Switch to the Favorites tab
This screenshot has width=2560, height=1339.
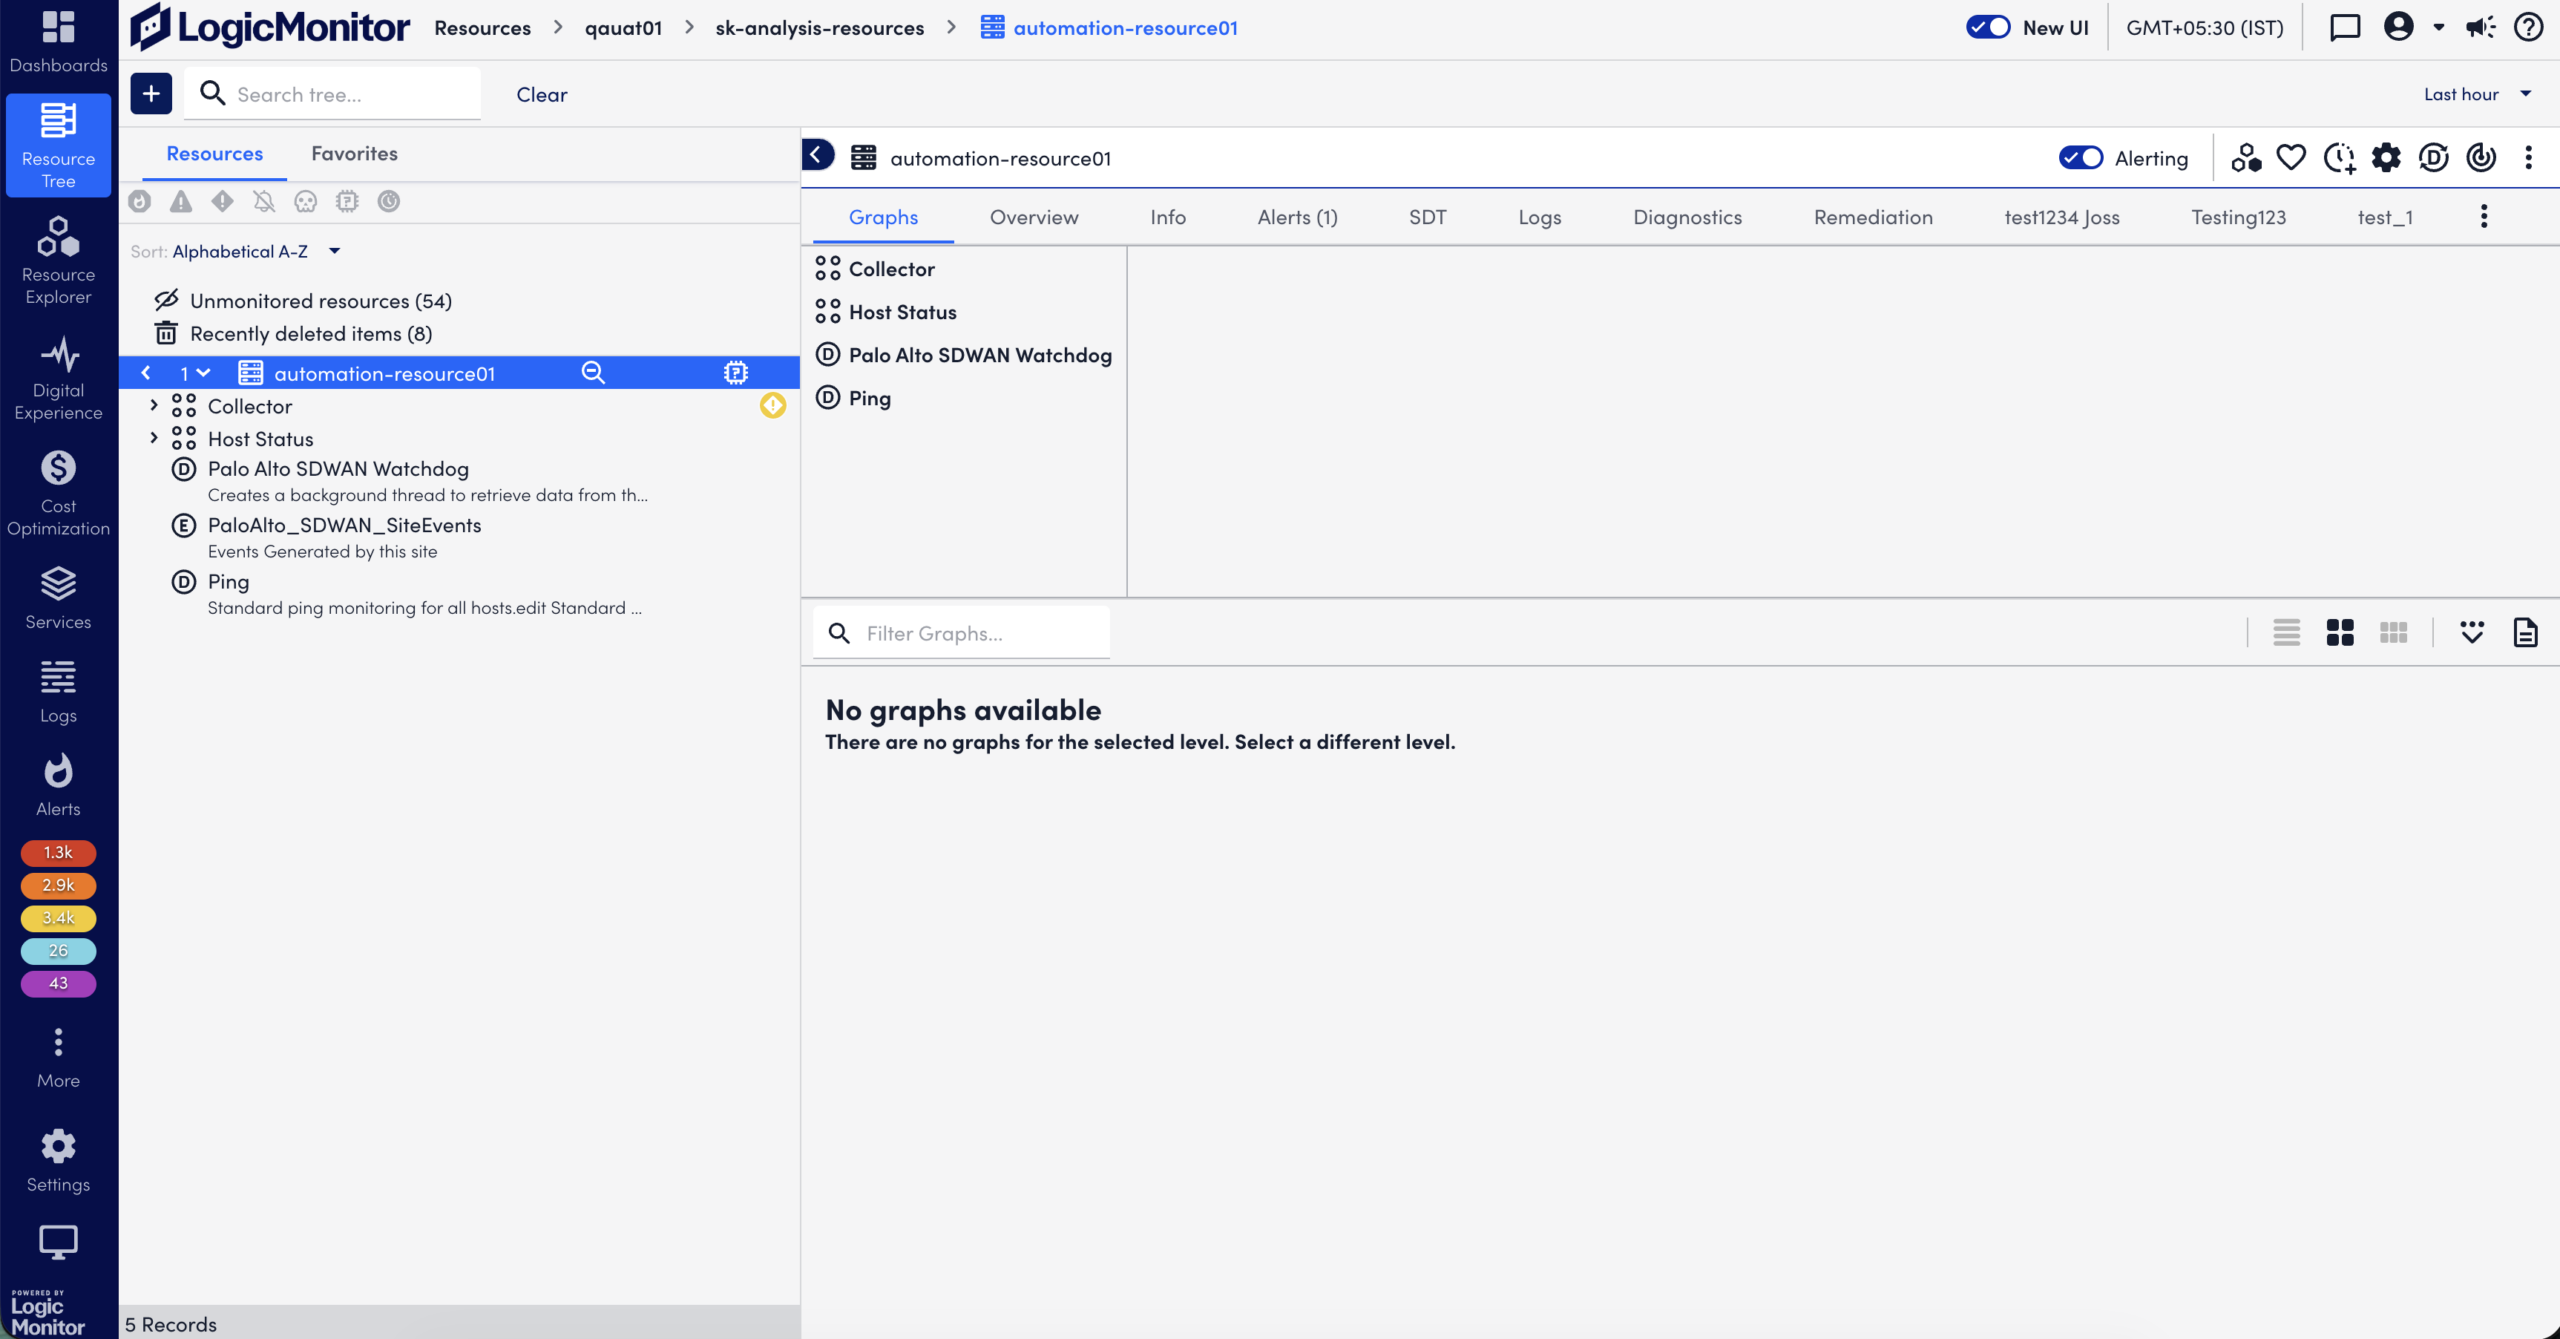click(354, 154)
